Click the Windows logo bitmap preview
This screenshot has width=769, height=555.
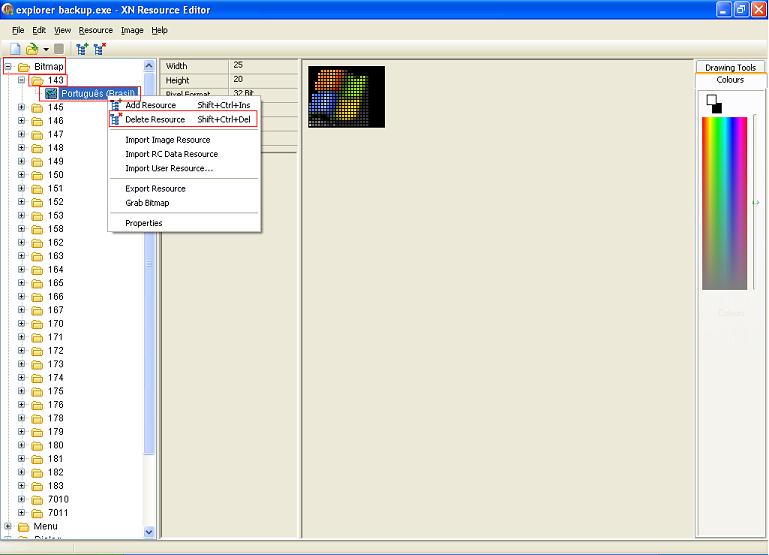pyautogui.click(x=346, y=97)
